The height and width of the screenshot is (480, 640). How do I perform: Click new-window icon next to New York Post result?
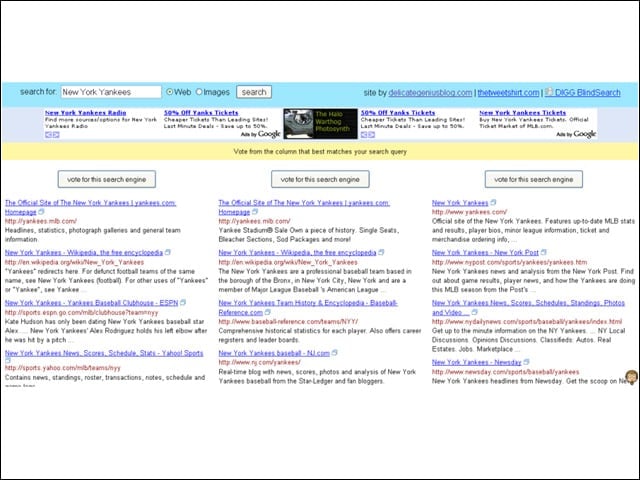(x=543, y=252)
